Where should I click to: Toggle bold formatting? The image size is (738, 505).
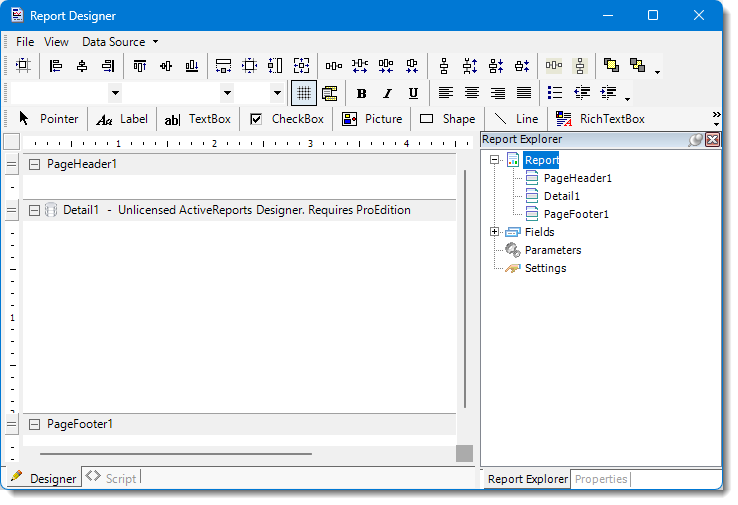[361, 93]
